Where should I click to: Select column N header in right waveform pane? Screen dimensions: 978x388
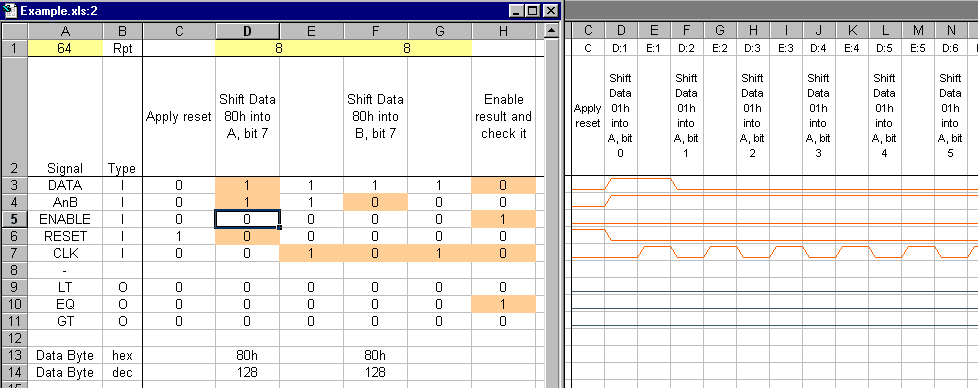click(951, 31)
